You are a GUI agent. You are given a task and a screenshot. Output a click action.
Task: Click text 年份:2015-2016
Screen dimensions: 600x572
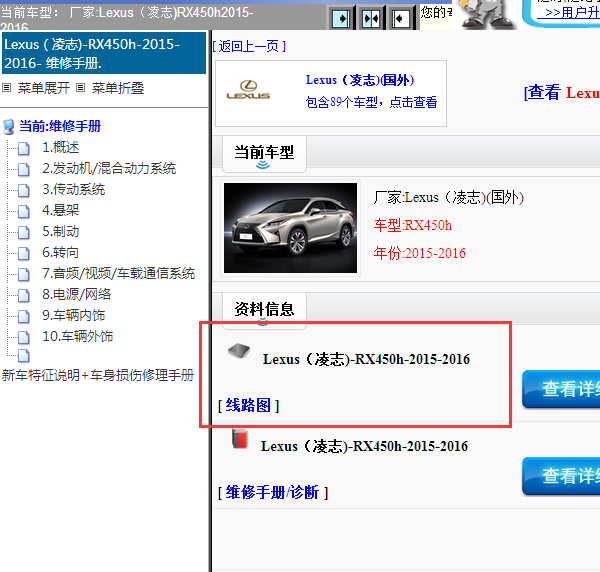pyautogui.click(x=419, y=253)
